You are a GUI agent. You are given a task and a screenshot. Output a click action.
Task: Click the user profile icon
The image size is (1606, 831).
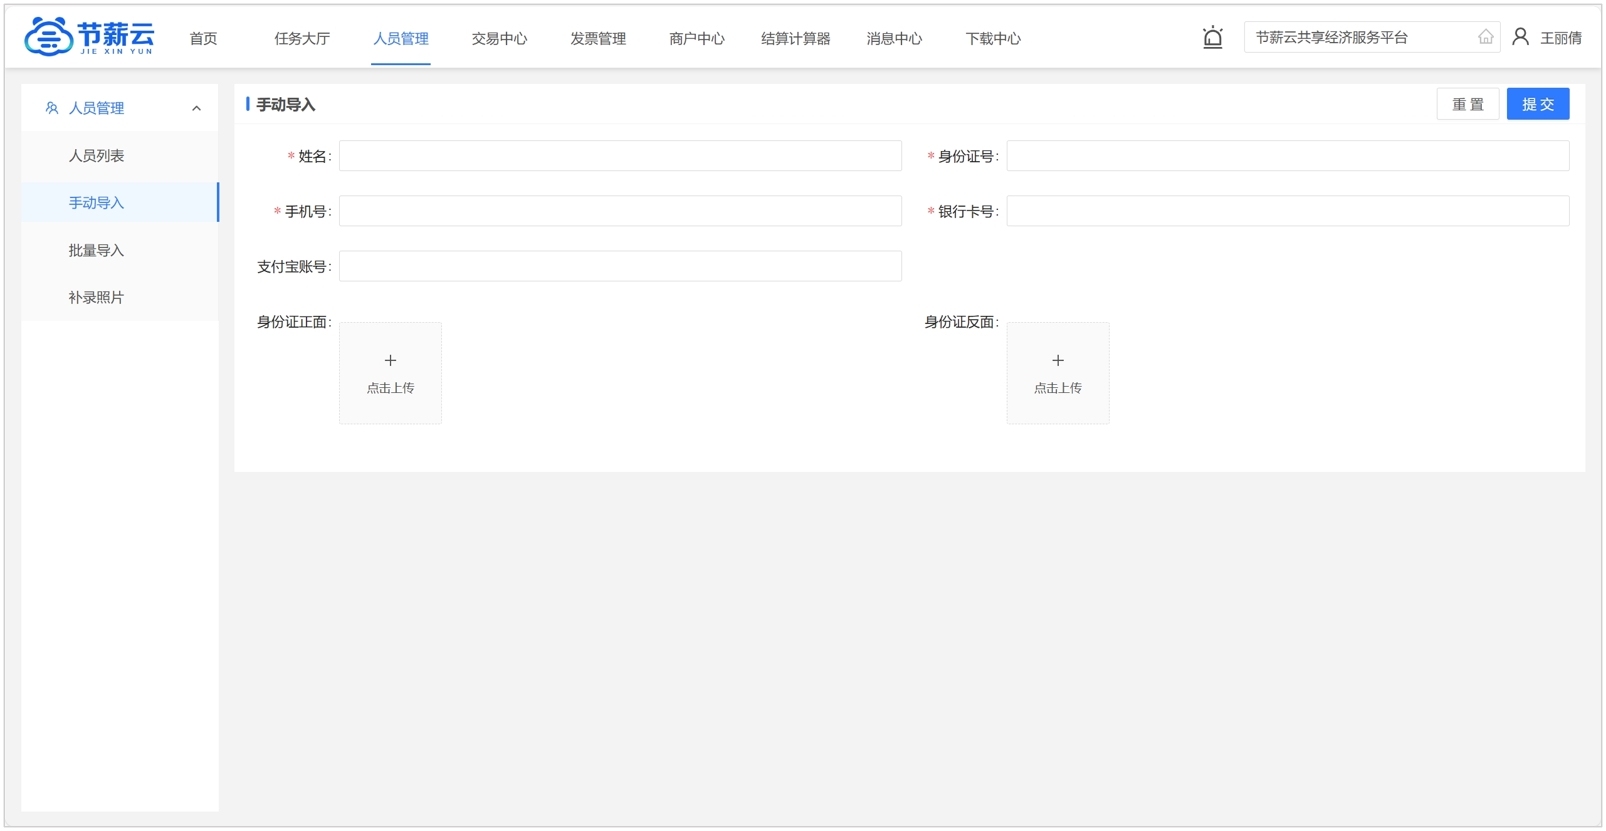click(1520, 37)
